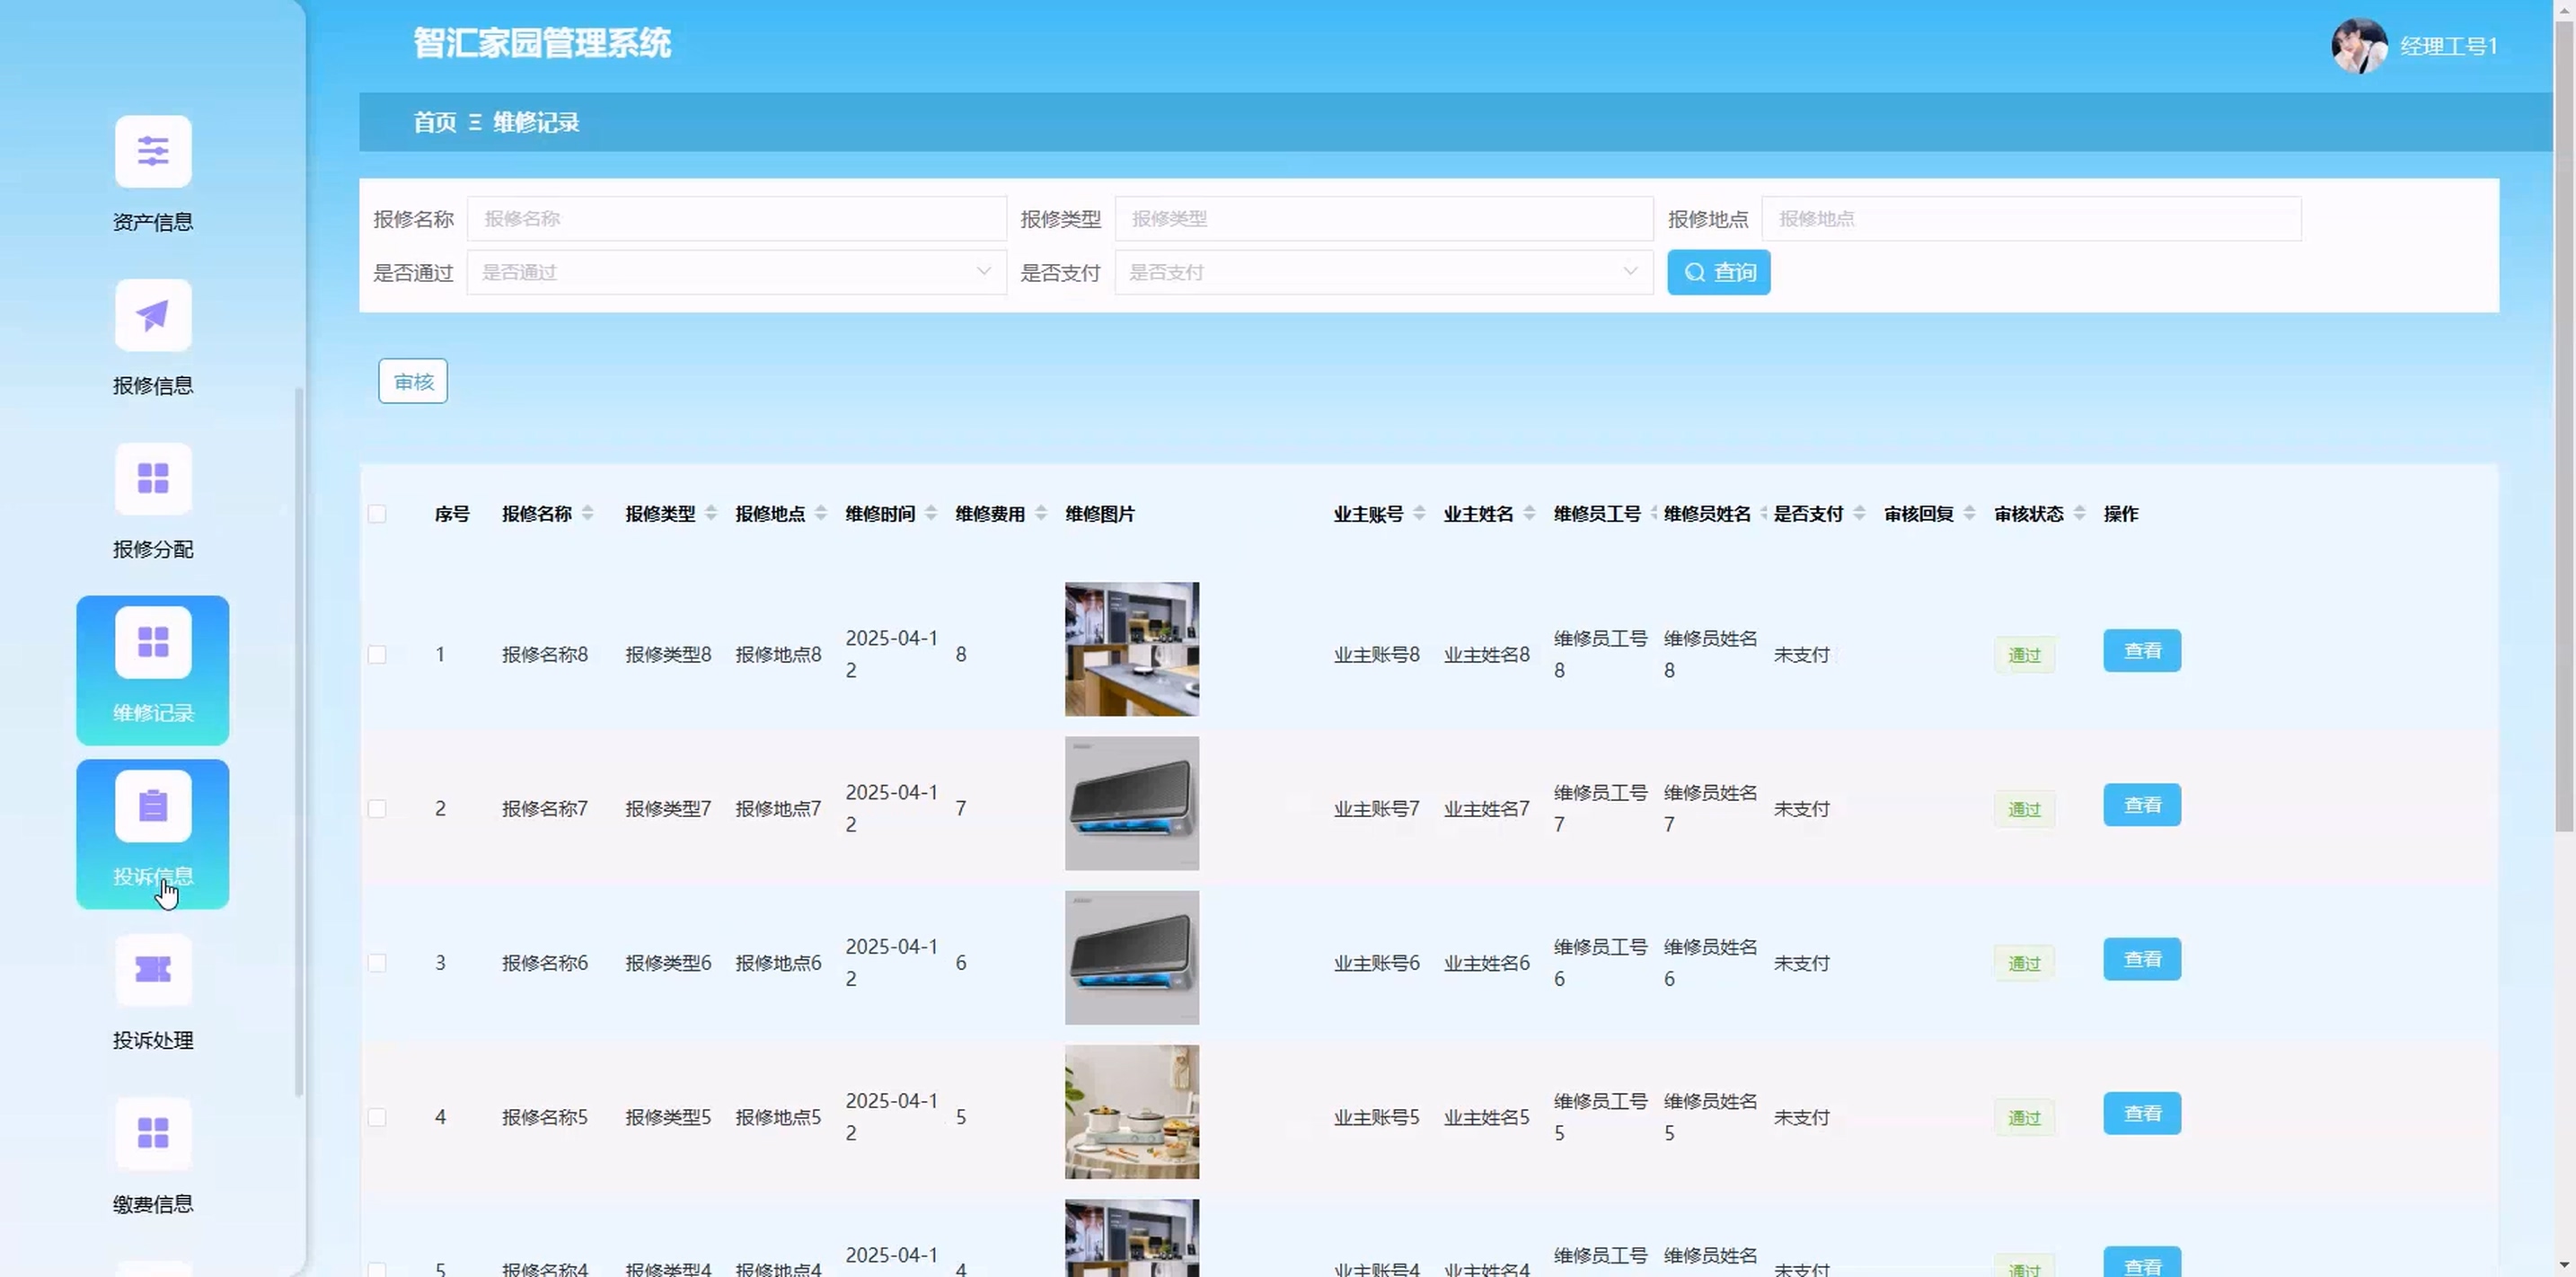Expand the 是否通过 dropdown
The image size is (2576, 1277).
736,272
